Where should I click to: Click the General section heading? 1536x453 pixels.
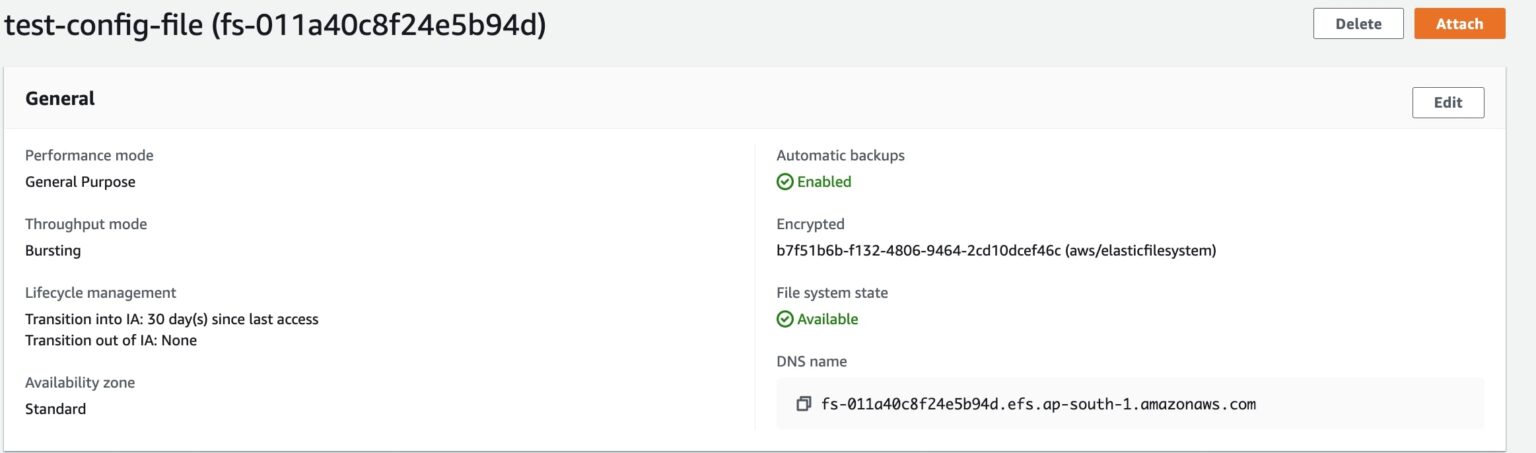click(x=60, y=98)
